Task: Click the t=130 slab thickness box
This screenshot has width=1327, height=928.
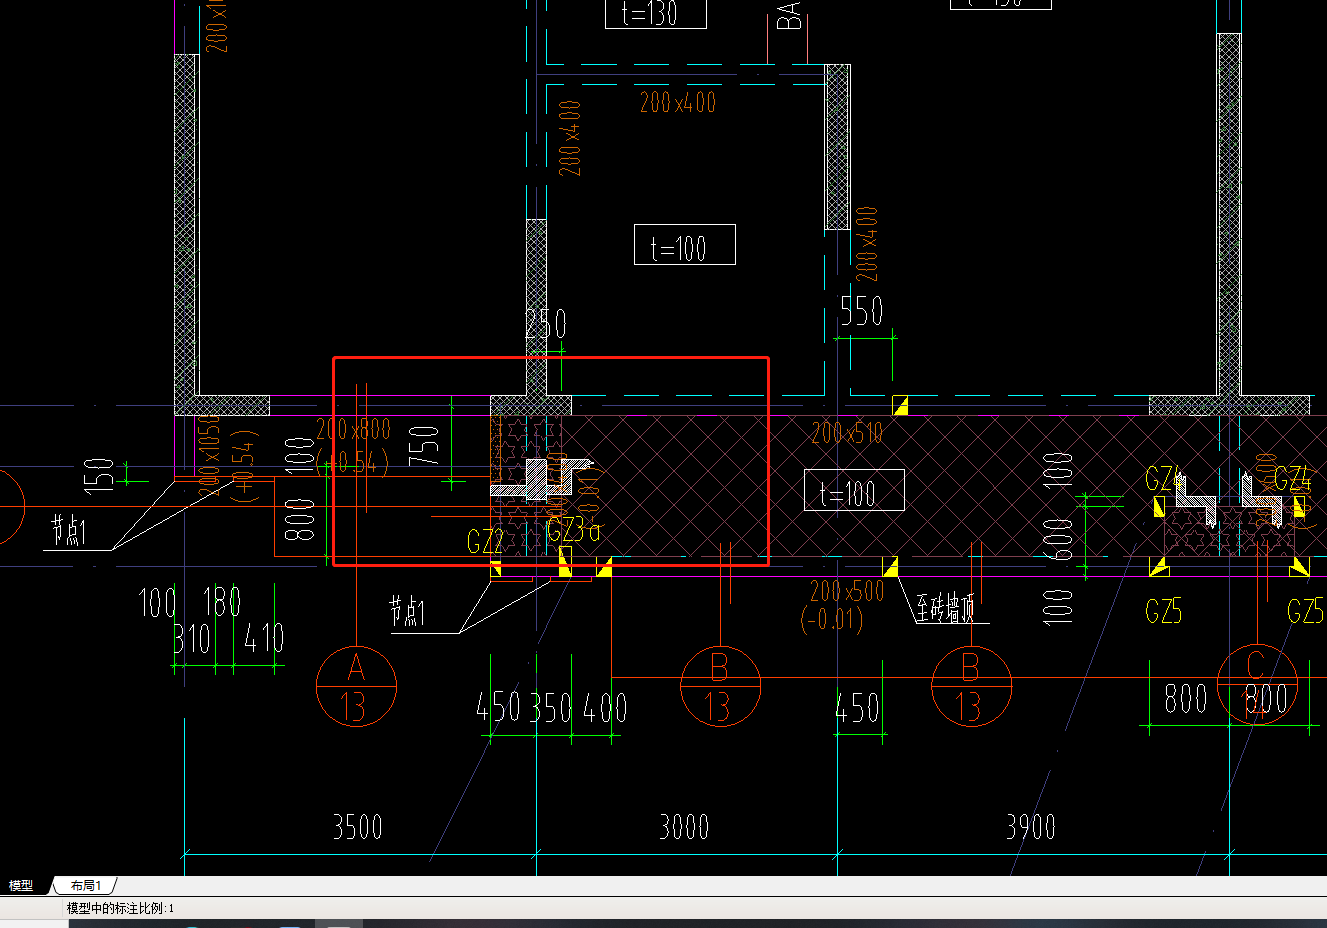Action: coord(656,13)
